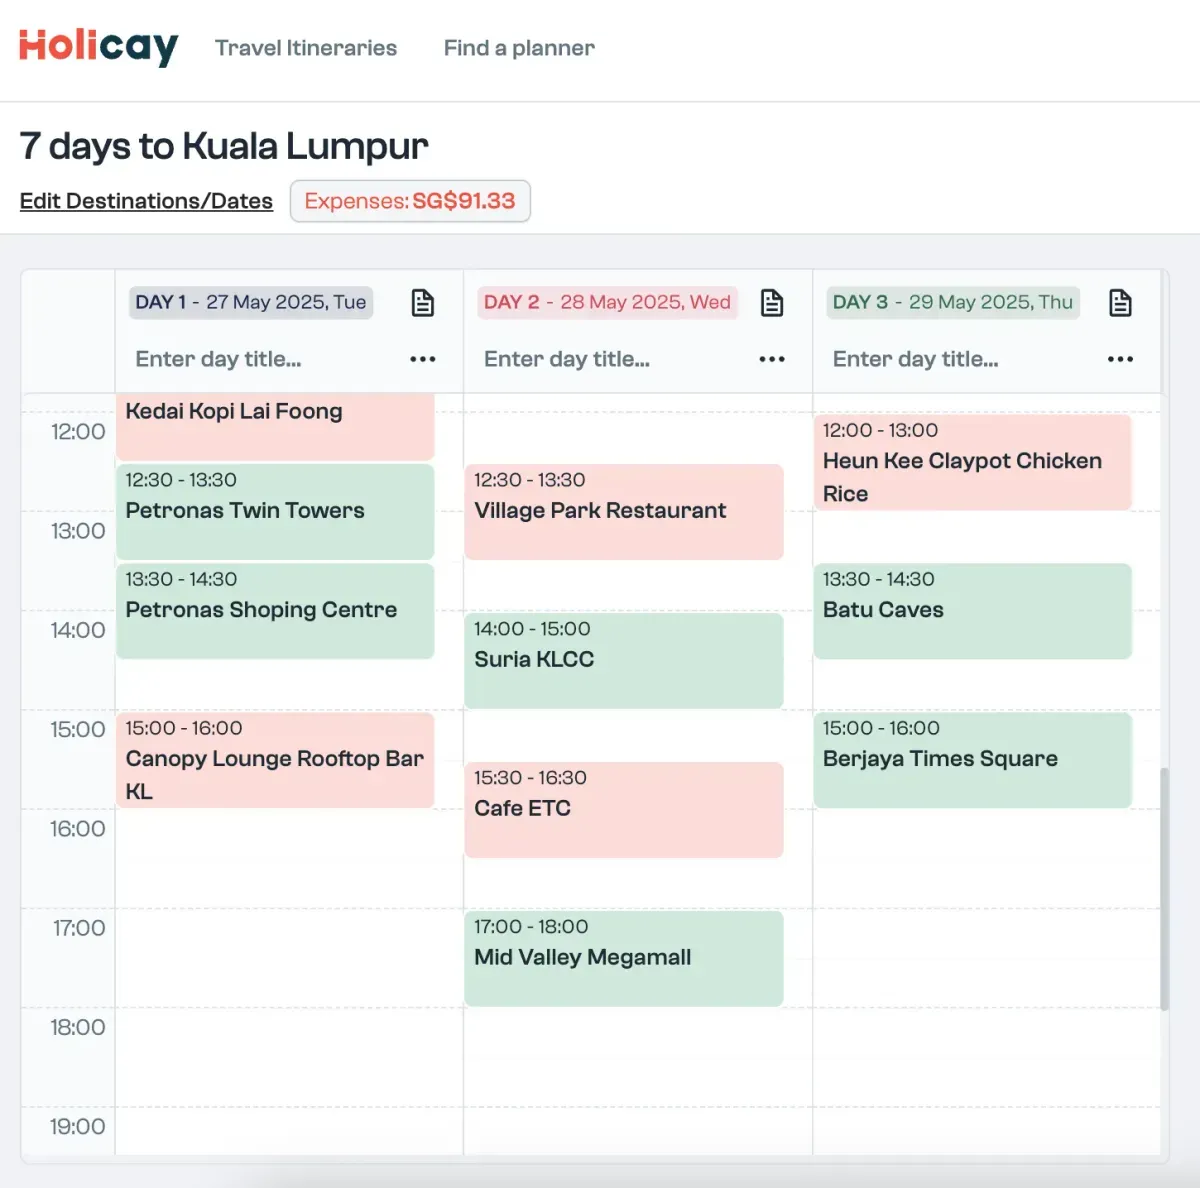The height and width of the screenshot is (1188, 1200).
Task: Open the Cafe ETC event
Action: (x=624, y=810)
